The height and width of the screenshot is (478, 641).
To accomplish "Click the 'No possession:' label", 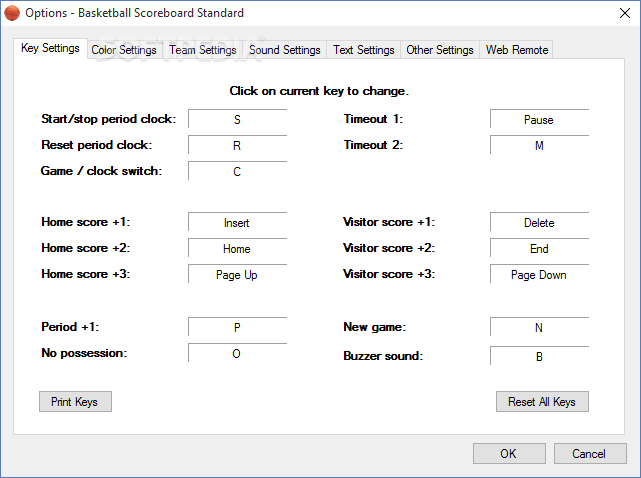I will [x=84, y=353].
